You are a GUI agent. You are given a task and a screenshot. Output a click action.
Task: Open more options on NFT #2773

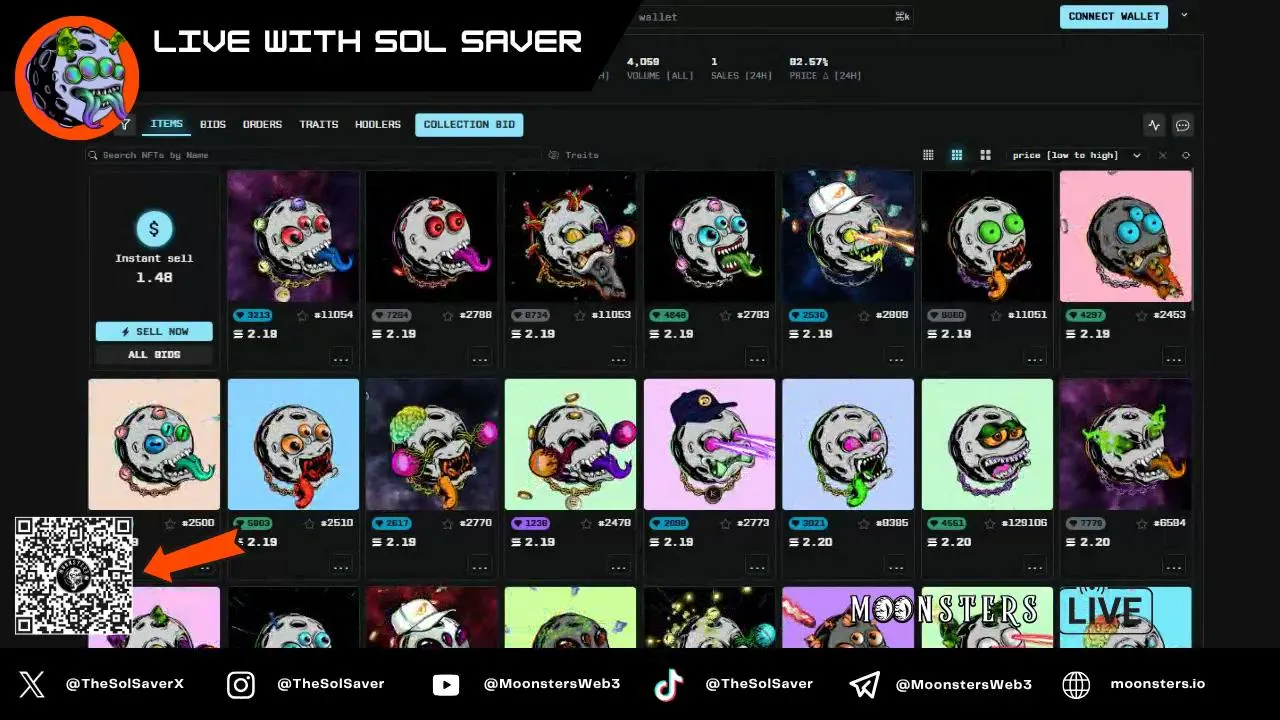758,566
